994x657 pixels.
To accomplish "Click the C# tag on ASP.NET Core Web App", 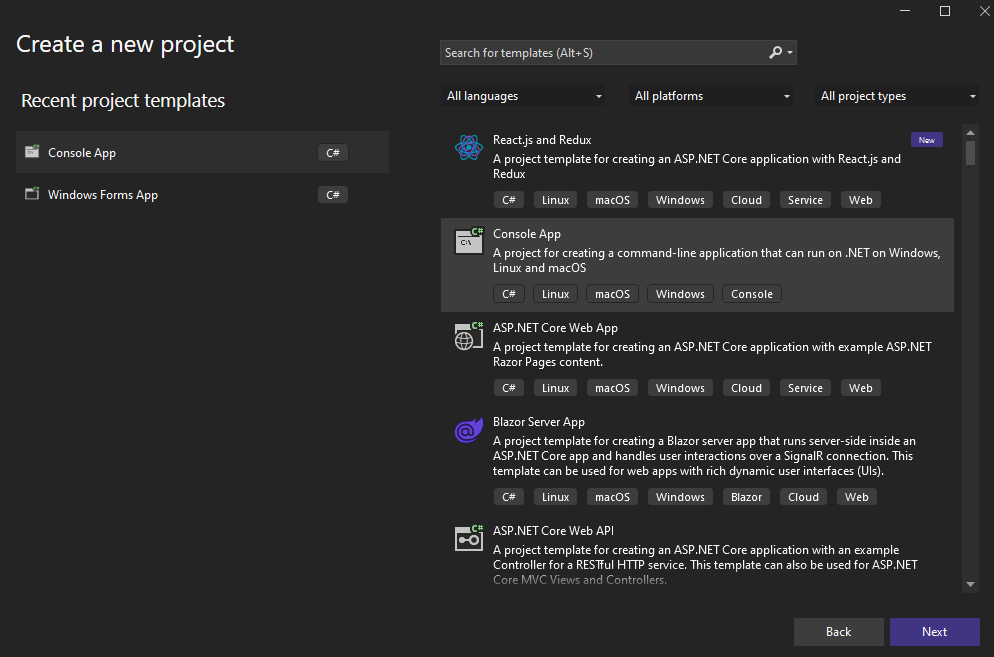I will [x=509, y=387].
